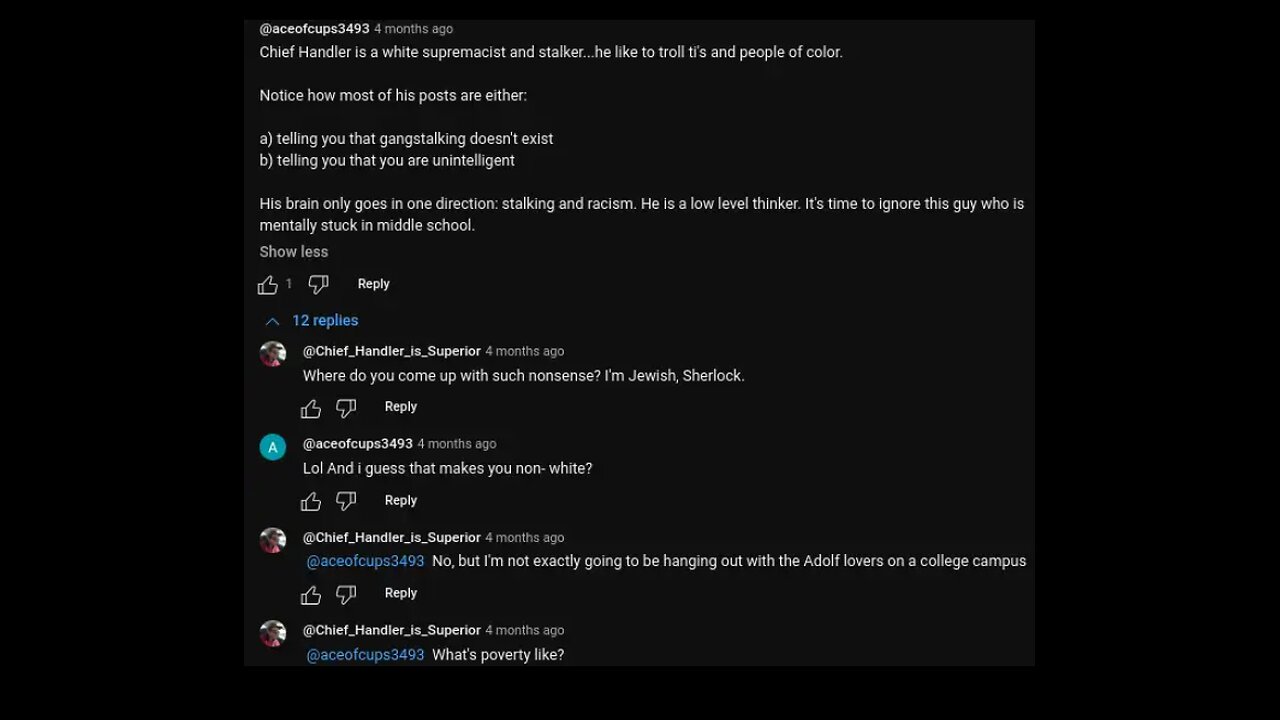1280x720 pixels.
Task: Reply to the "college campus" comment
Action: [400, 593]
